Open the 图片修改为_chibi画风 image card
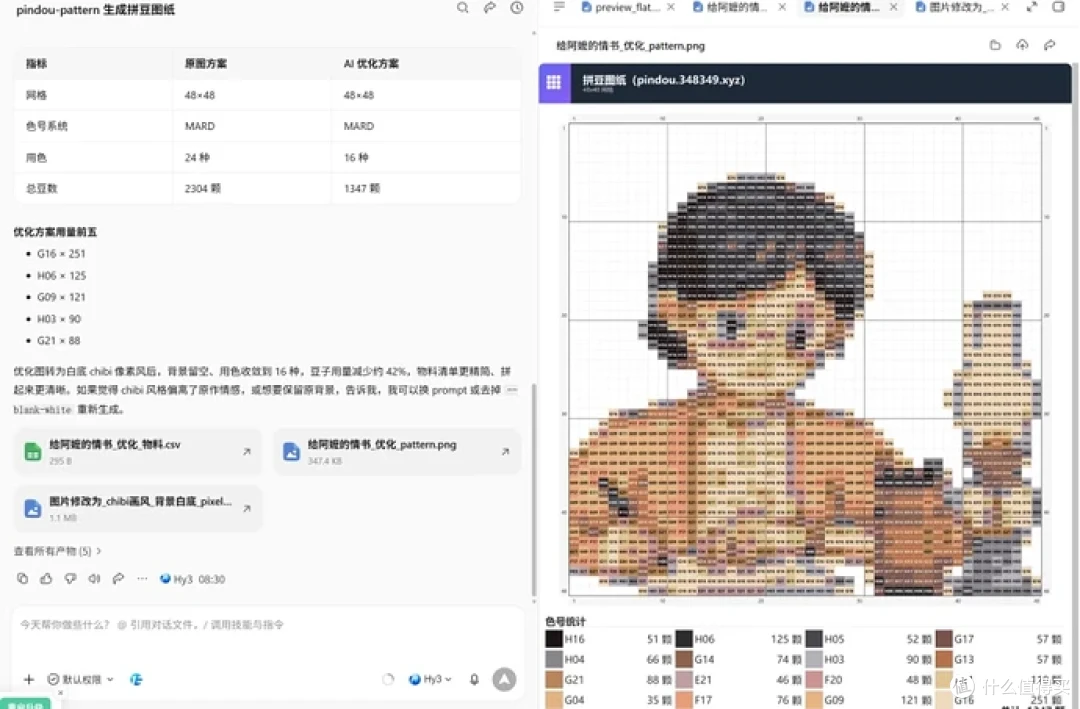The image size is (1080, 709). coord(138,508)
